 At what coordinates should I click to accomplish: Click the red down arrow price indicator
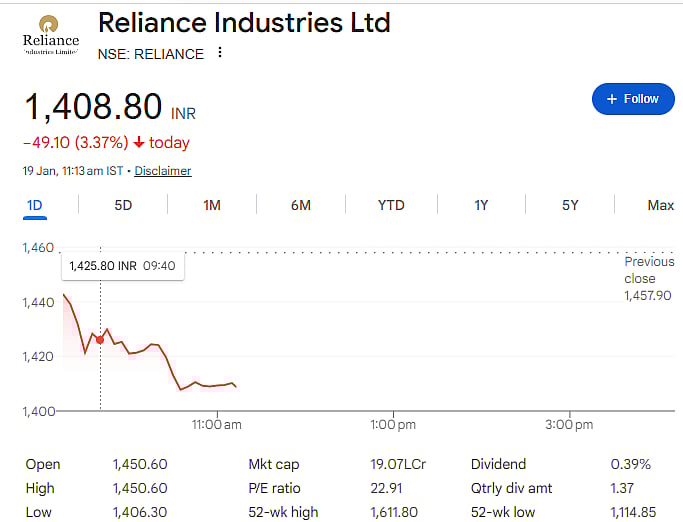point(138,143)
